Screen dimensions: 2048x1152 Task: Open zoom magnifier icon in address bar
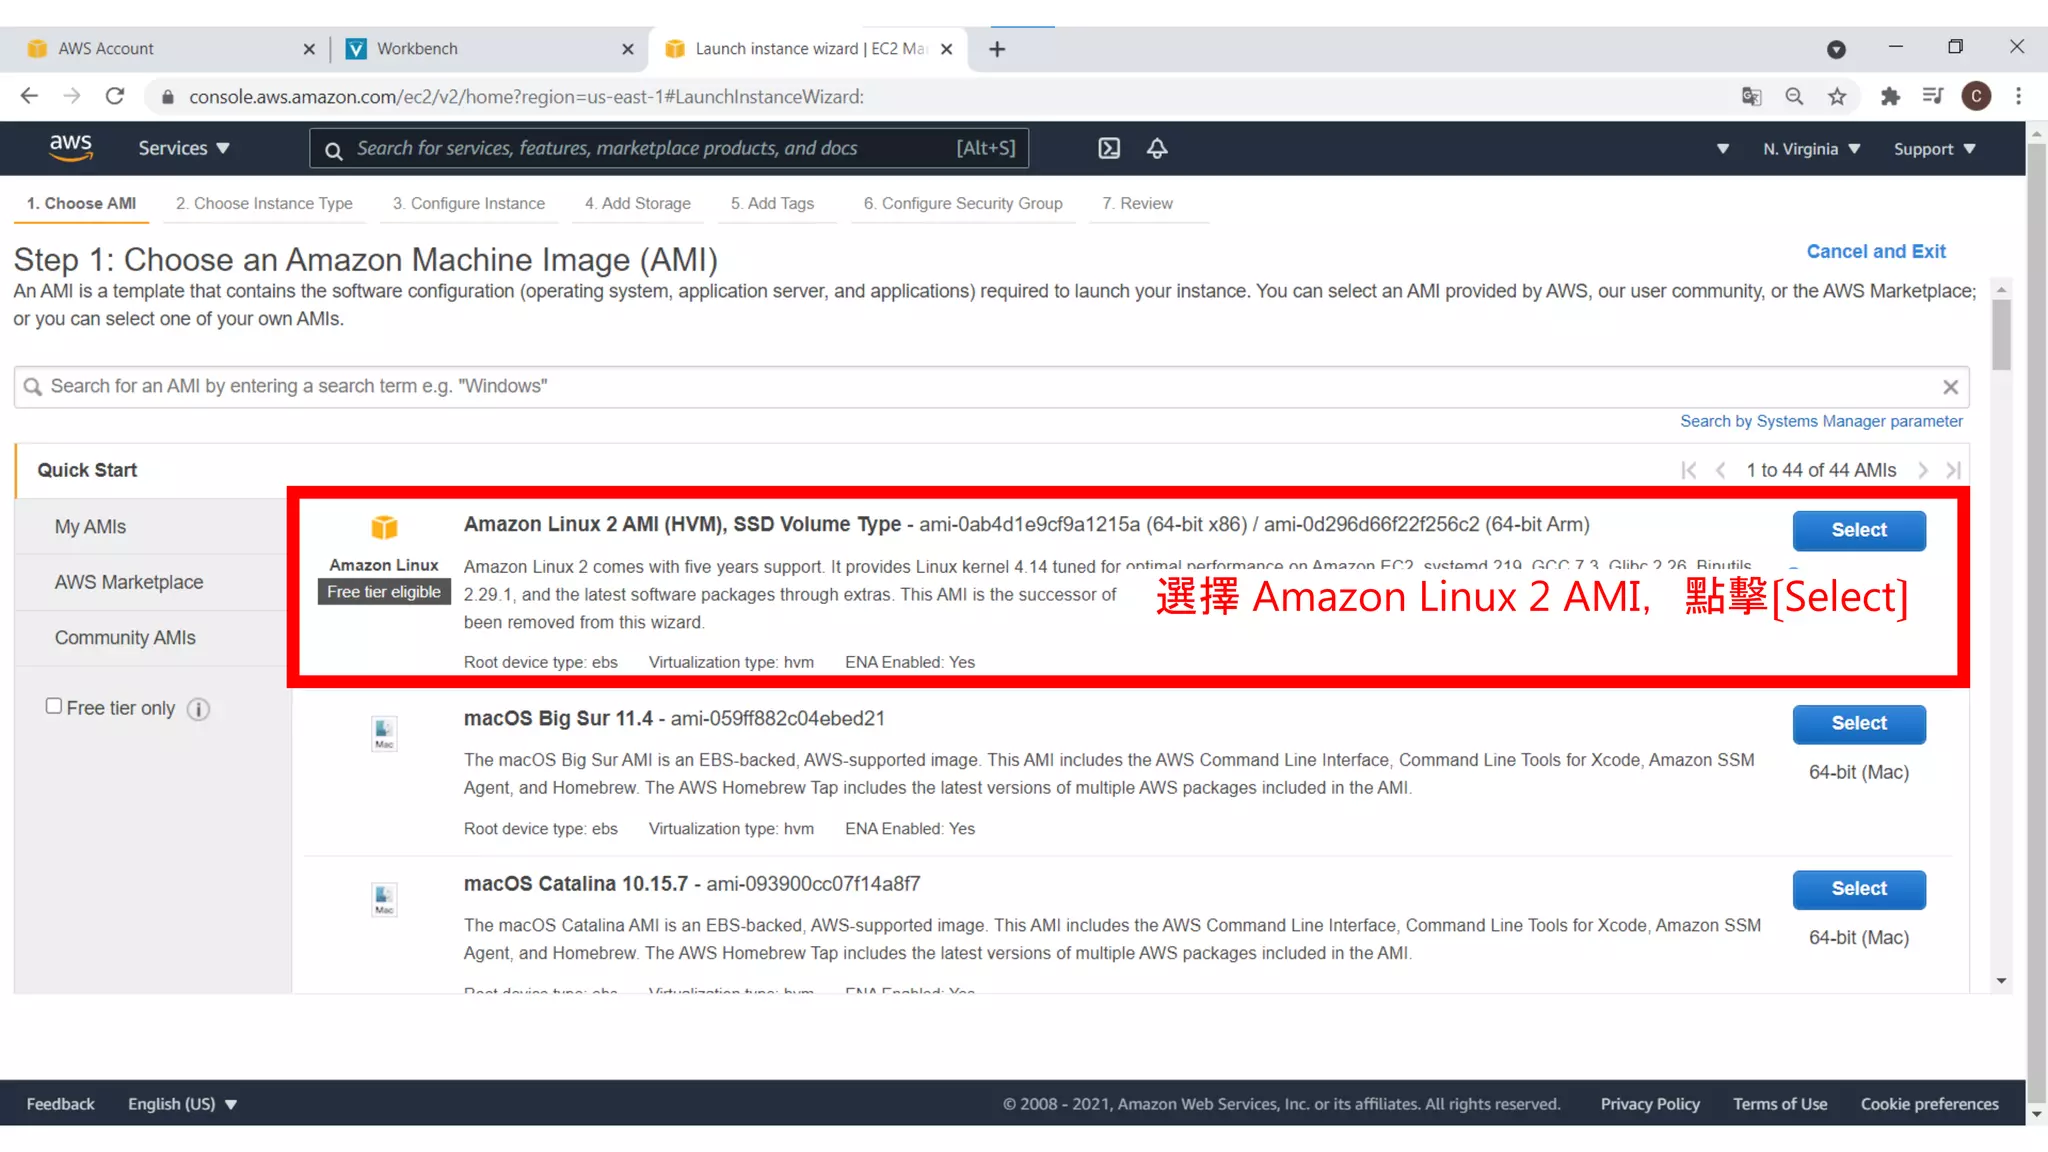pyautogui.click(x=1794, y=96)
